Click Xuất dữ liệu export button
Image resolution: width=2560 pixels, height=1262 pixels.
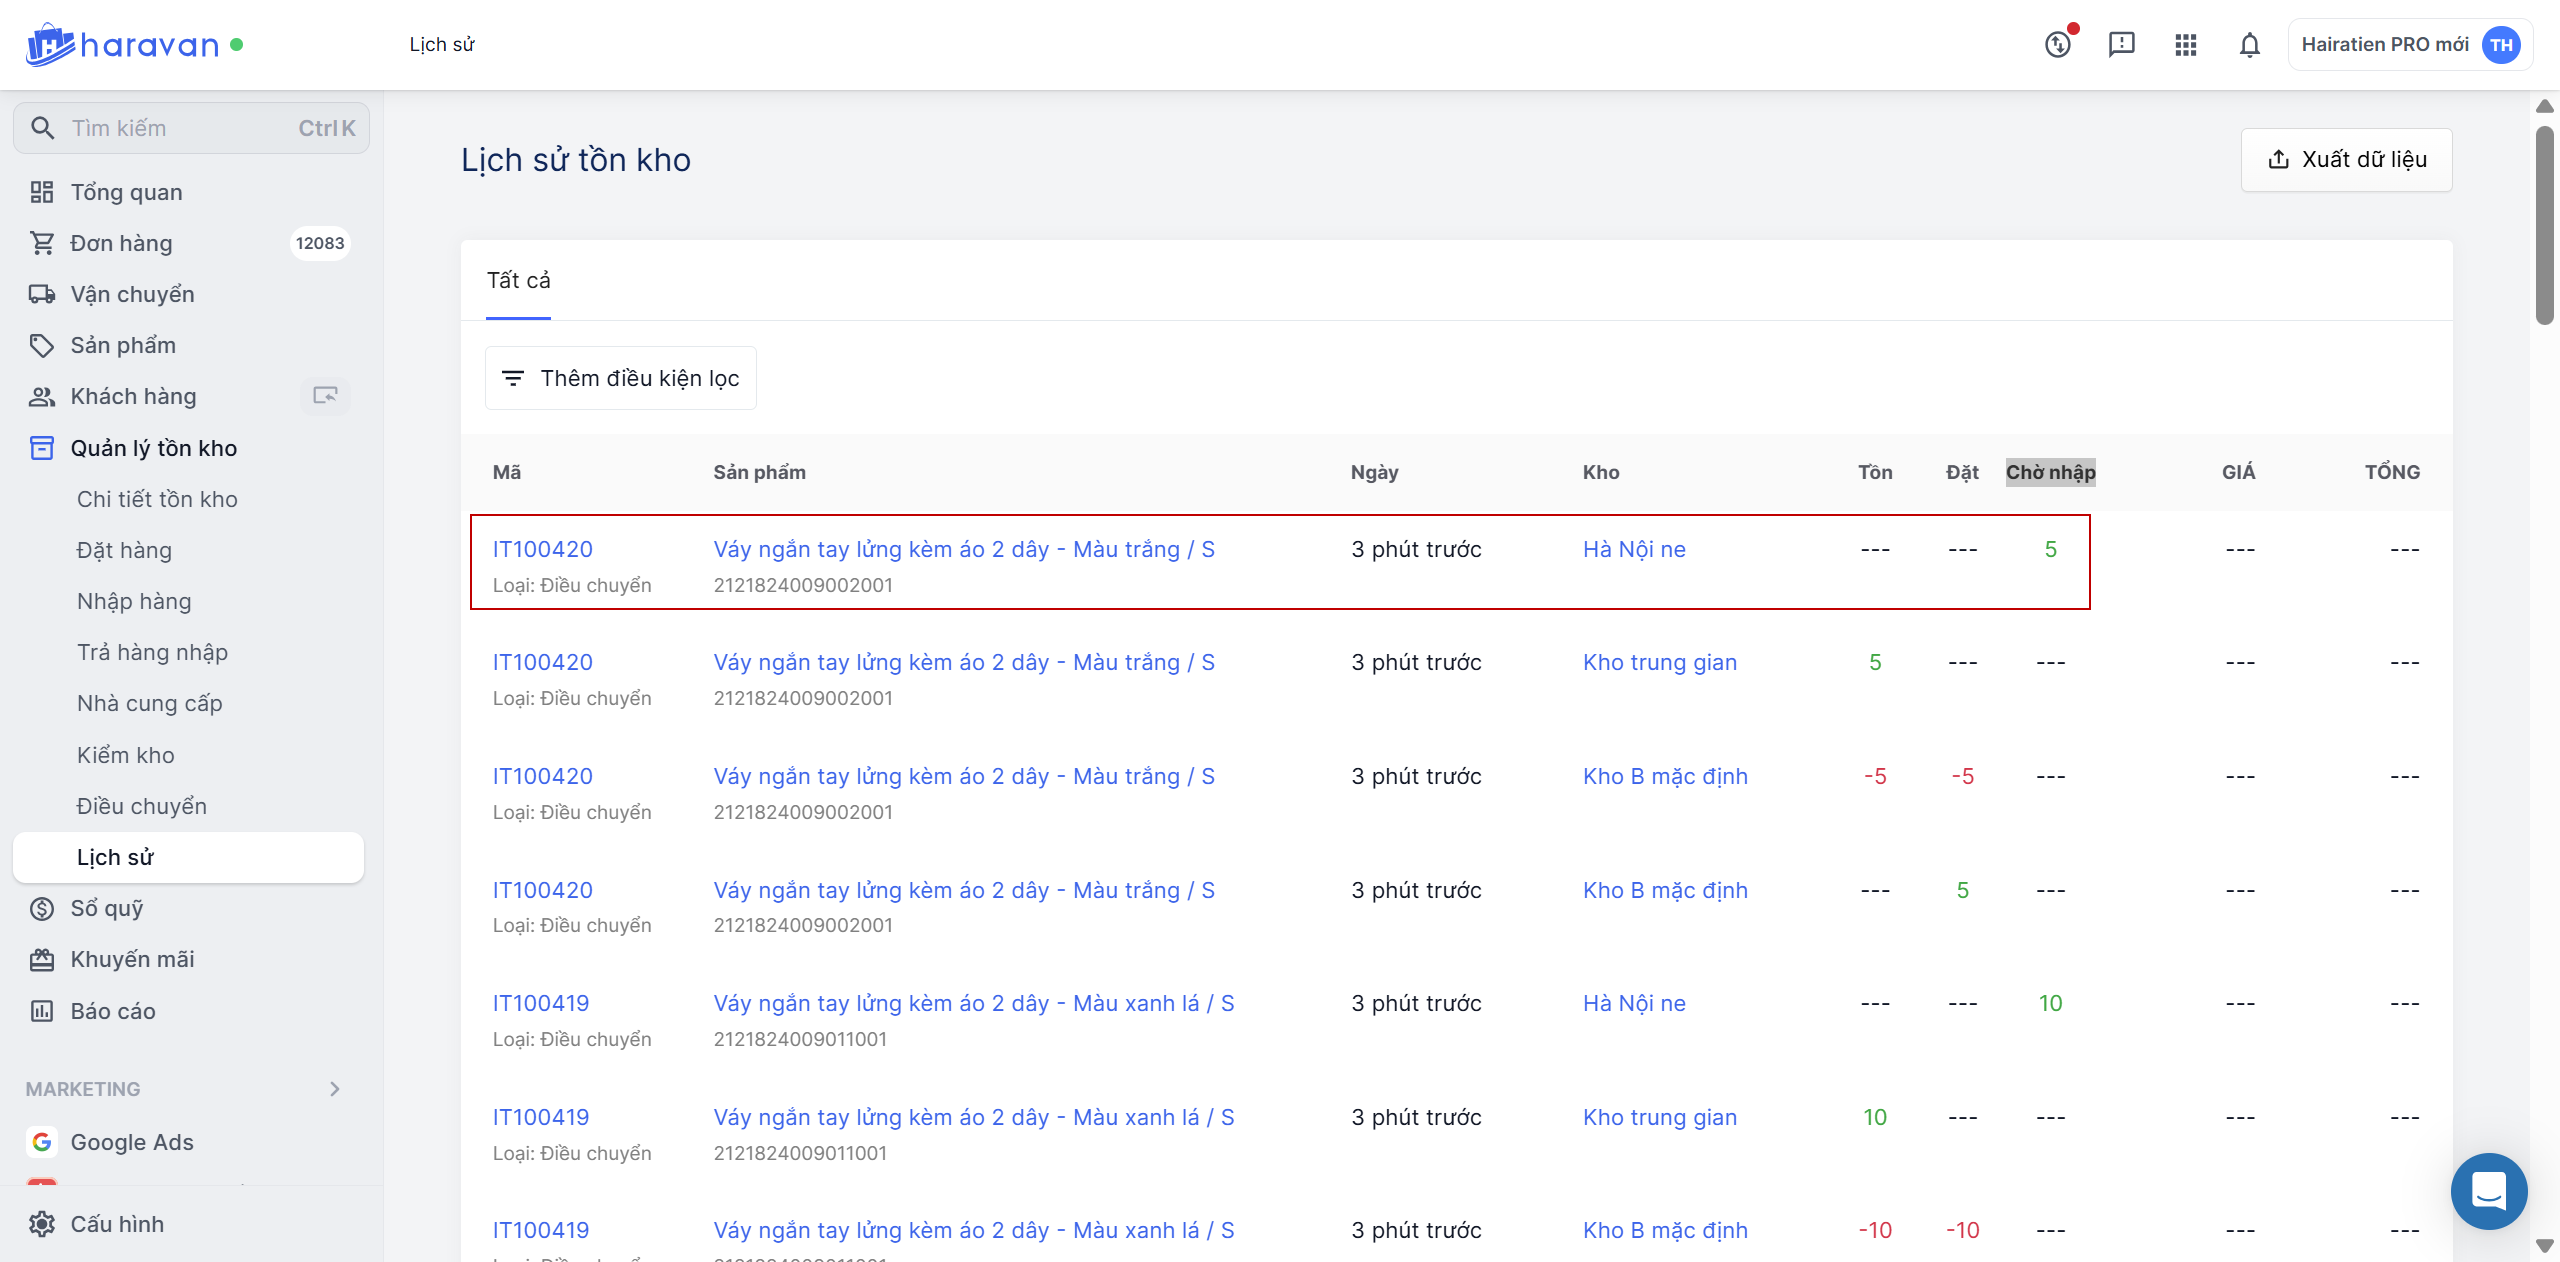(2346, 160)
